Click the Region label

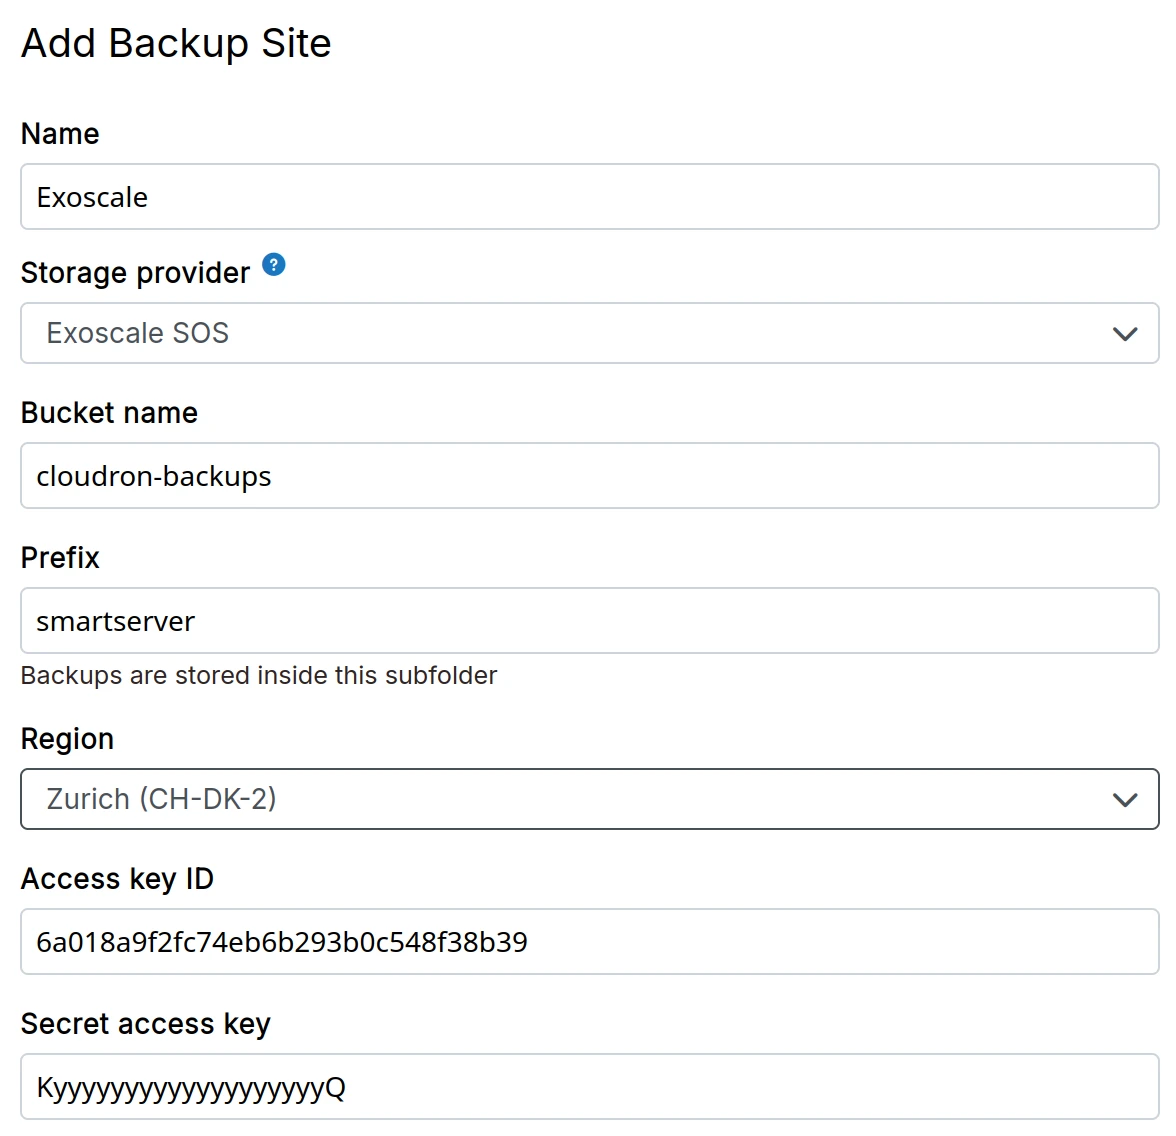(67, 739)
